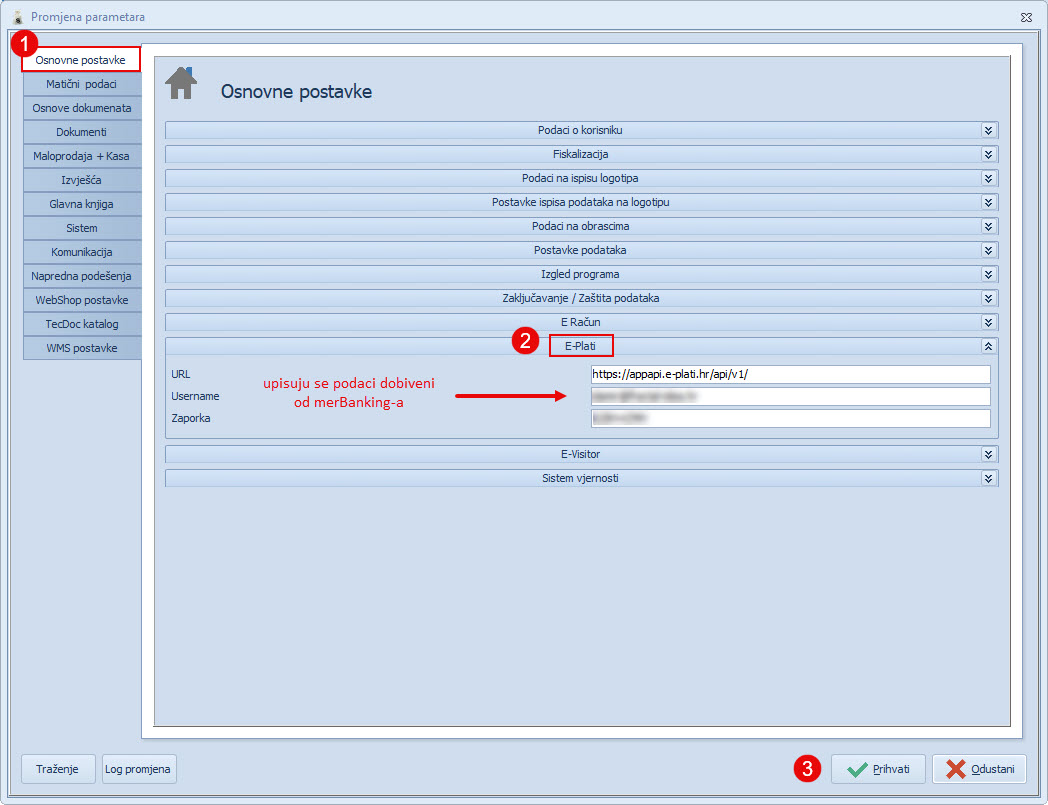Viewport: 1048px width, 805px height.
Task: Expand the E Račun section
Action: pos(988,322)
